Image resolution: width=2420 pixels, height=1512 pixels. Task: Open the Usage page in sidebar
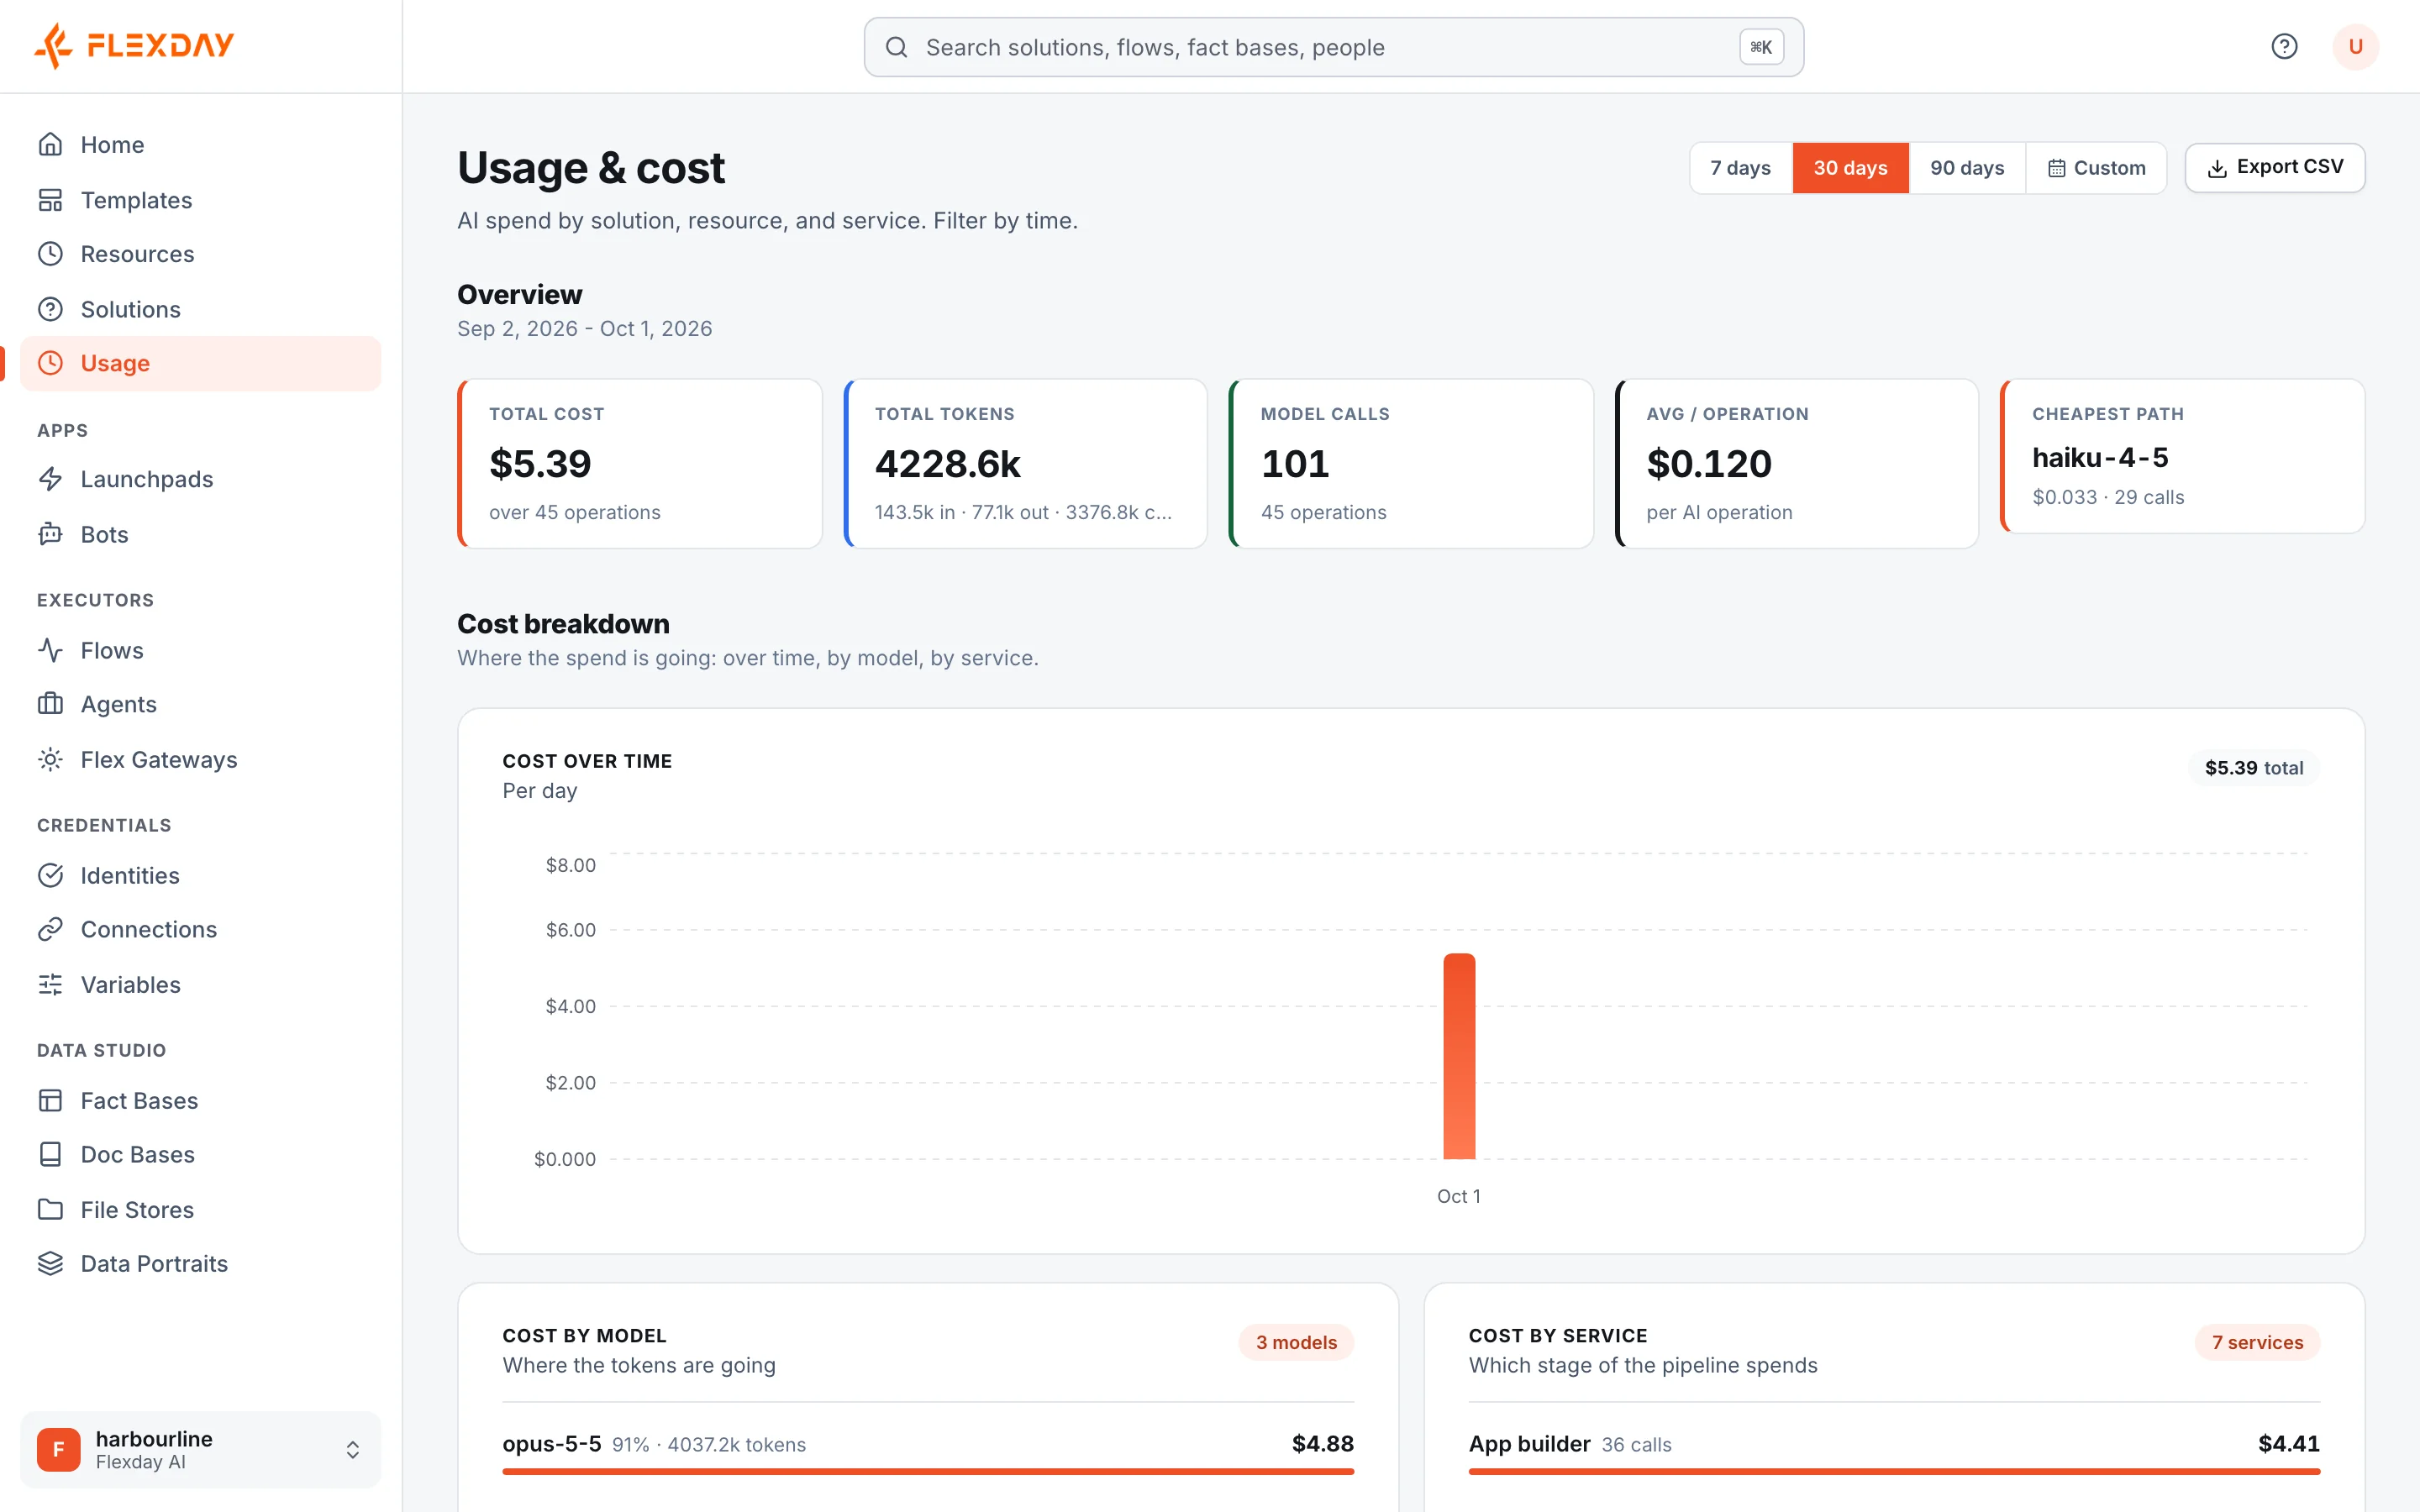(x=200, y=363)
